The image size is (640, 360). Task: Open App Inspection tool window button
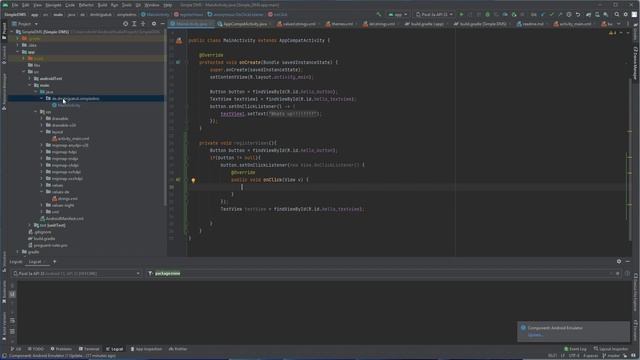pyautogui.click(x=146, y=349)
